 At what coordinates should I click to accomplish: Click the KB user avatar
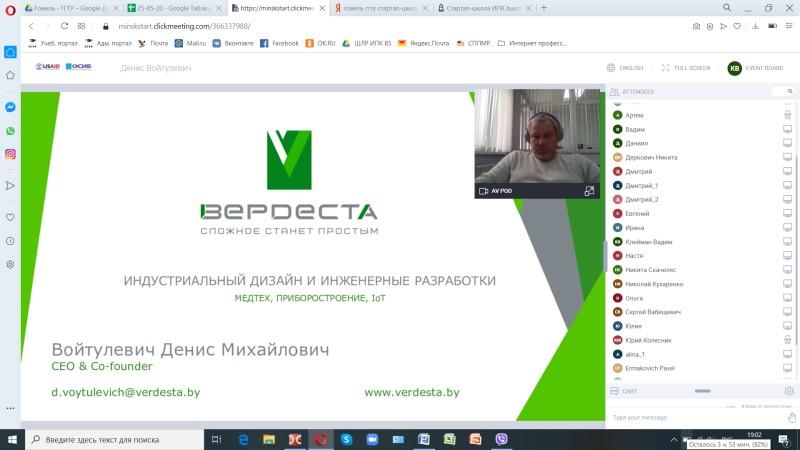[x=734, y=68]
